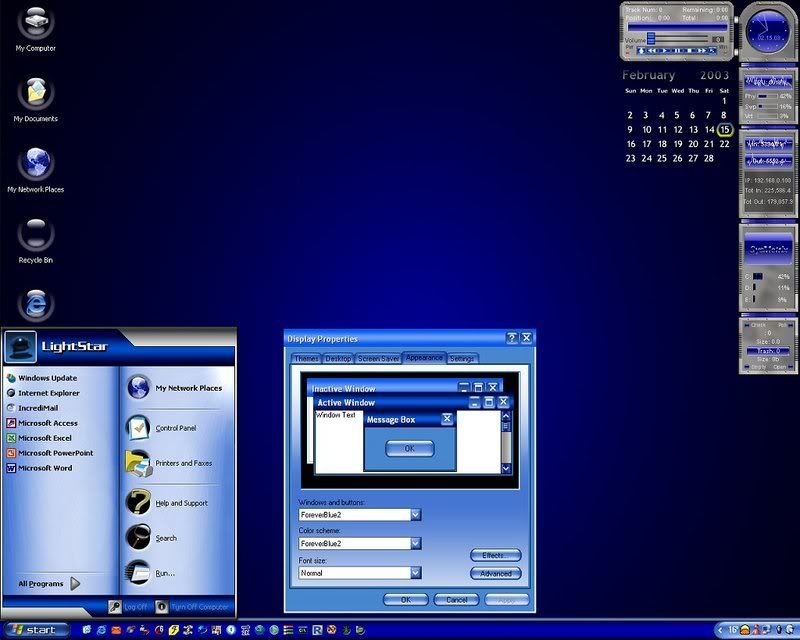Open My Documents desktop icon
Viewport: 800px width, 640px height.
36,100
